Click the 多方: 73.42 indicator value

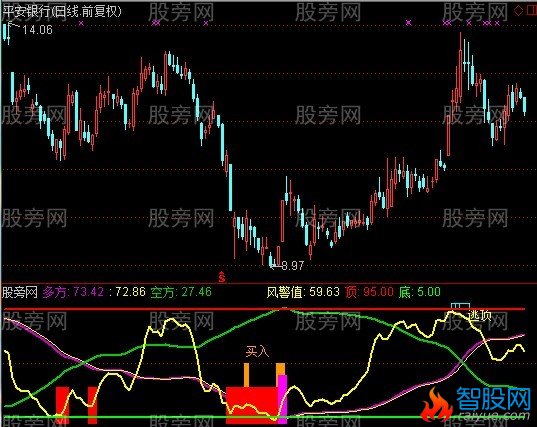click(x=73, y=292)
